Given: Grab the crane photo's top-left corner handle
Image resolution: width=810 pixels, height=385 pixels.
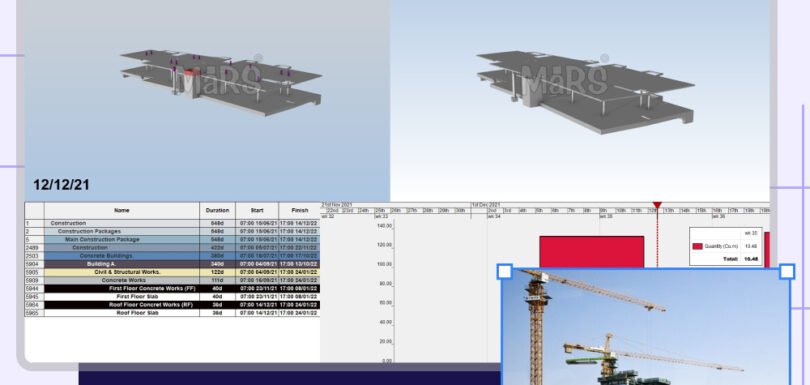Looking at the screenshot, I should (504, 271).
